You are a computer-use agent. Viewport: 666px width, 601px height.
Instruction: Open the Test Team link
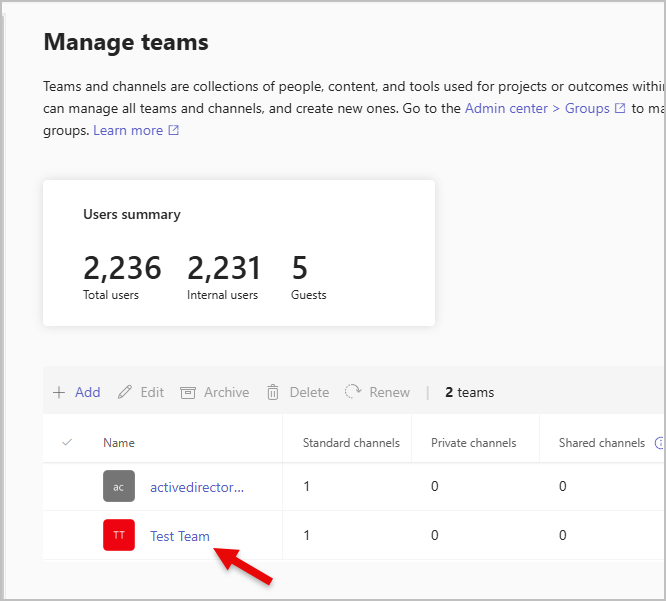(180, 536)
